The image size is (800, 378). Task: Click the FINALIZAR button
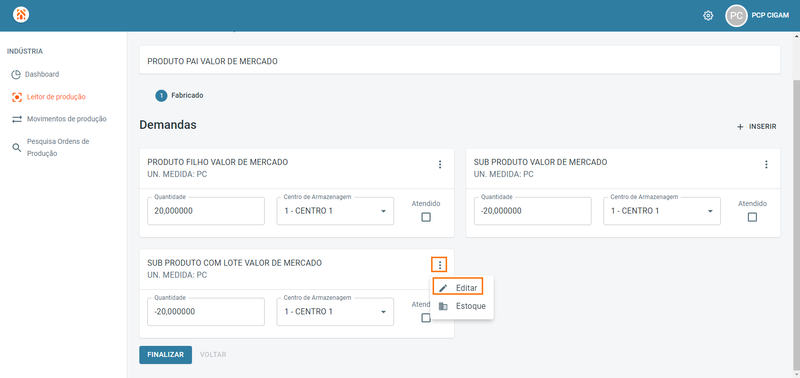point(165,355)
